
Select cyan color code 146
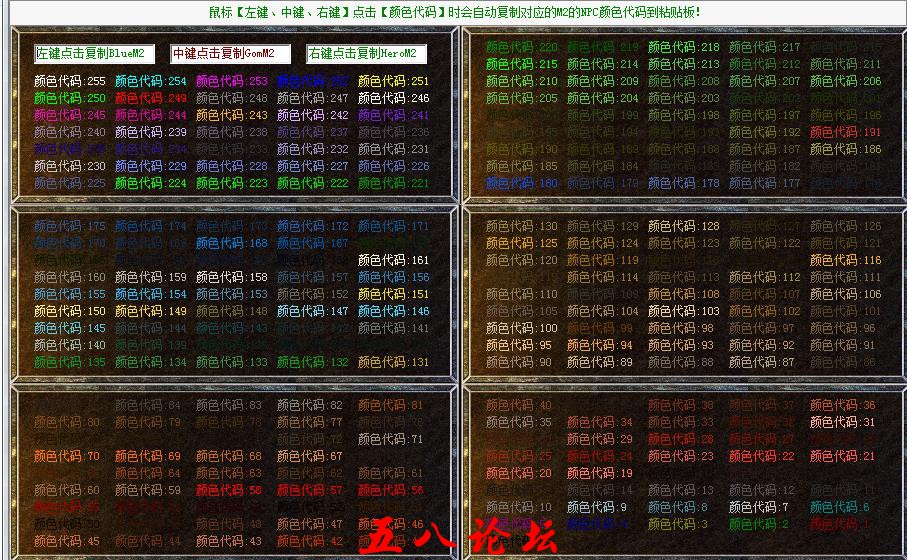click(x=394, y=311)
